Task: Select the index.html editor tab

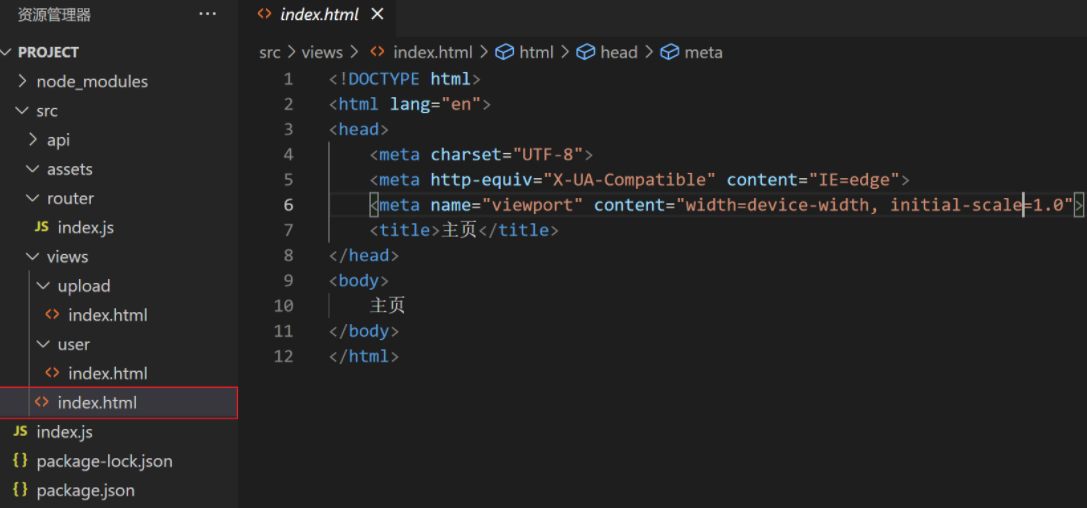Action: pyautogui.click(x=318, y=14)
